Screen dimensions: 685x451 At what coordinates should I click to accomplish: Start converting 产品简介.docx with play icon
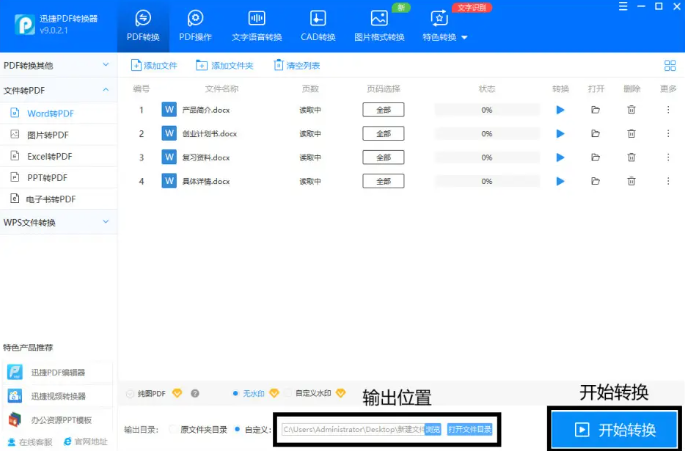pos(560,110)
